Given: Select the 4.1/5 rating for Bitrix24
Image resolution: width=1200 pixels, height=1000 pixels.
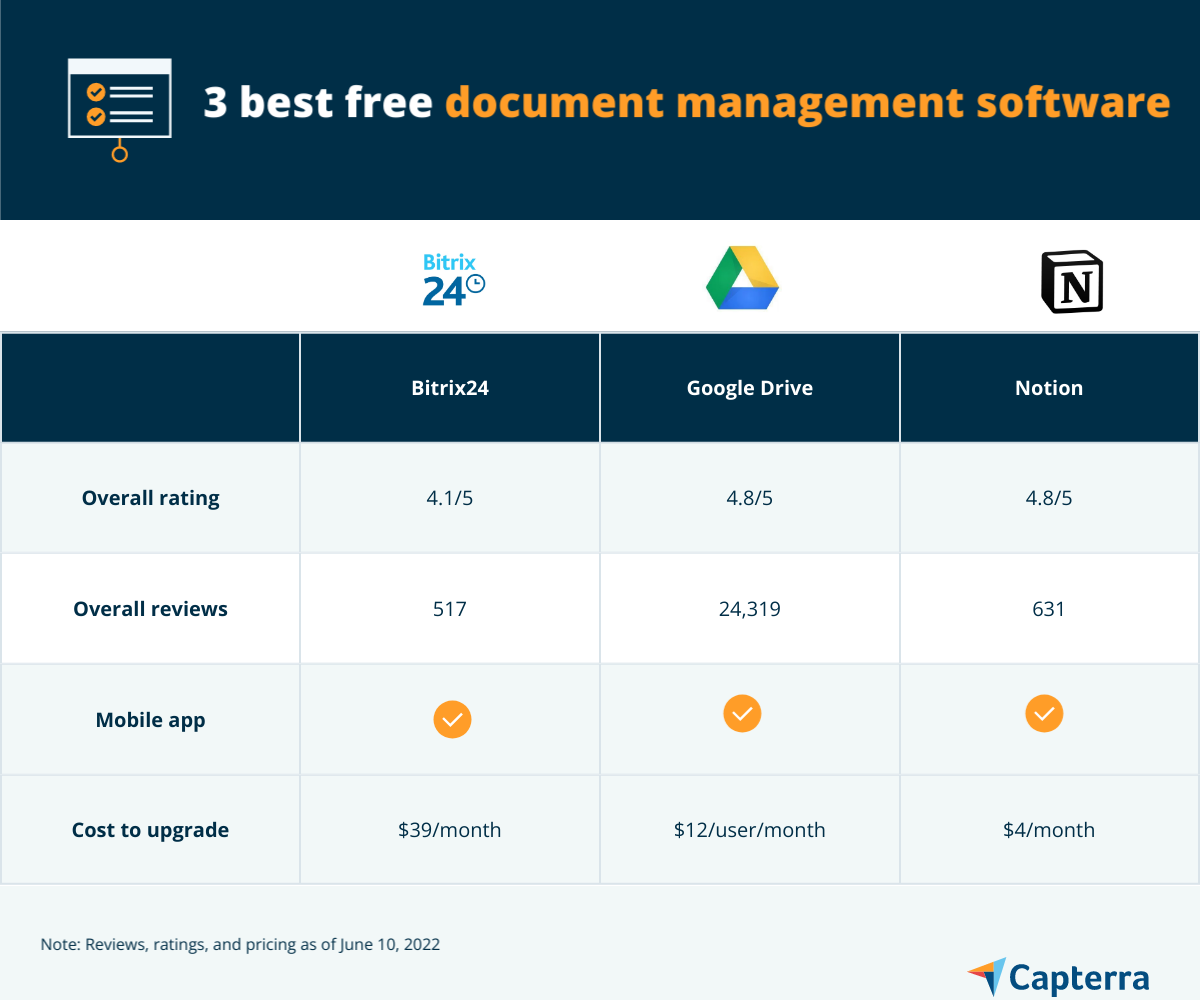Looking at the screenshot, I should coord(450,498).
